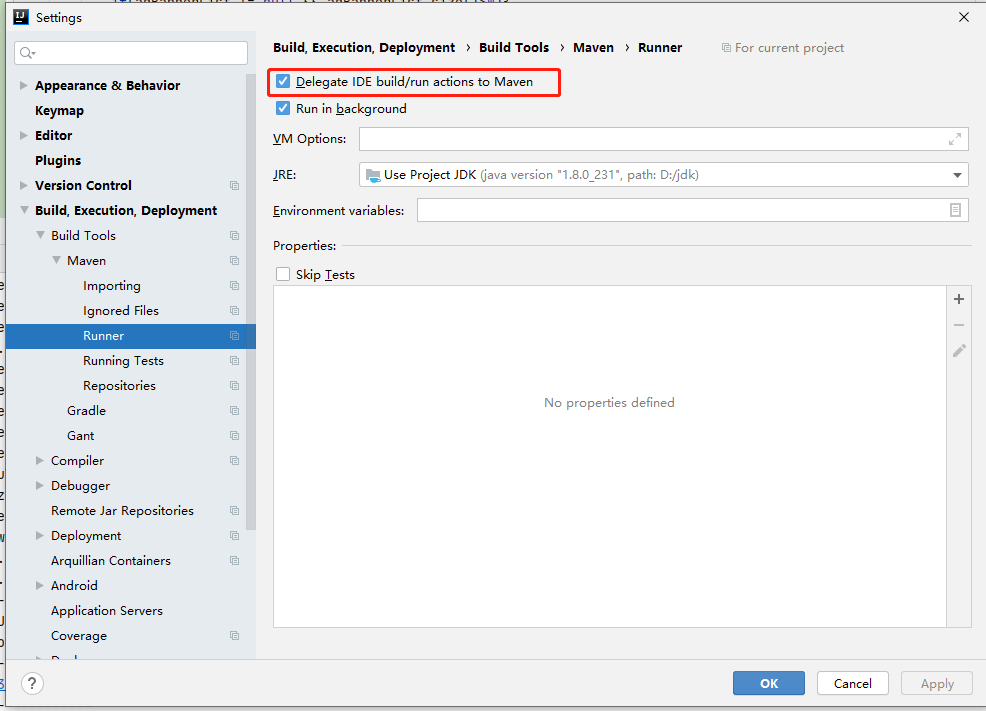Image resolution: width=986 pixels, height=711 pixels.
Task: Select Keymap in settings tree
Action: point(59,111)
